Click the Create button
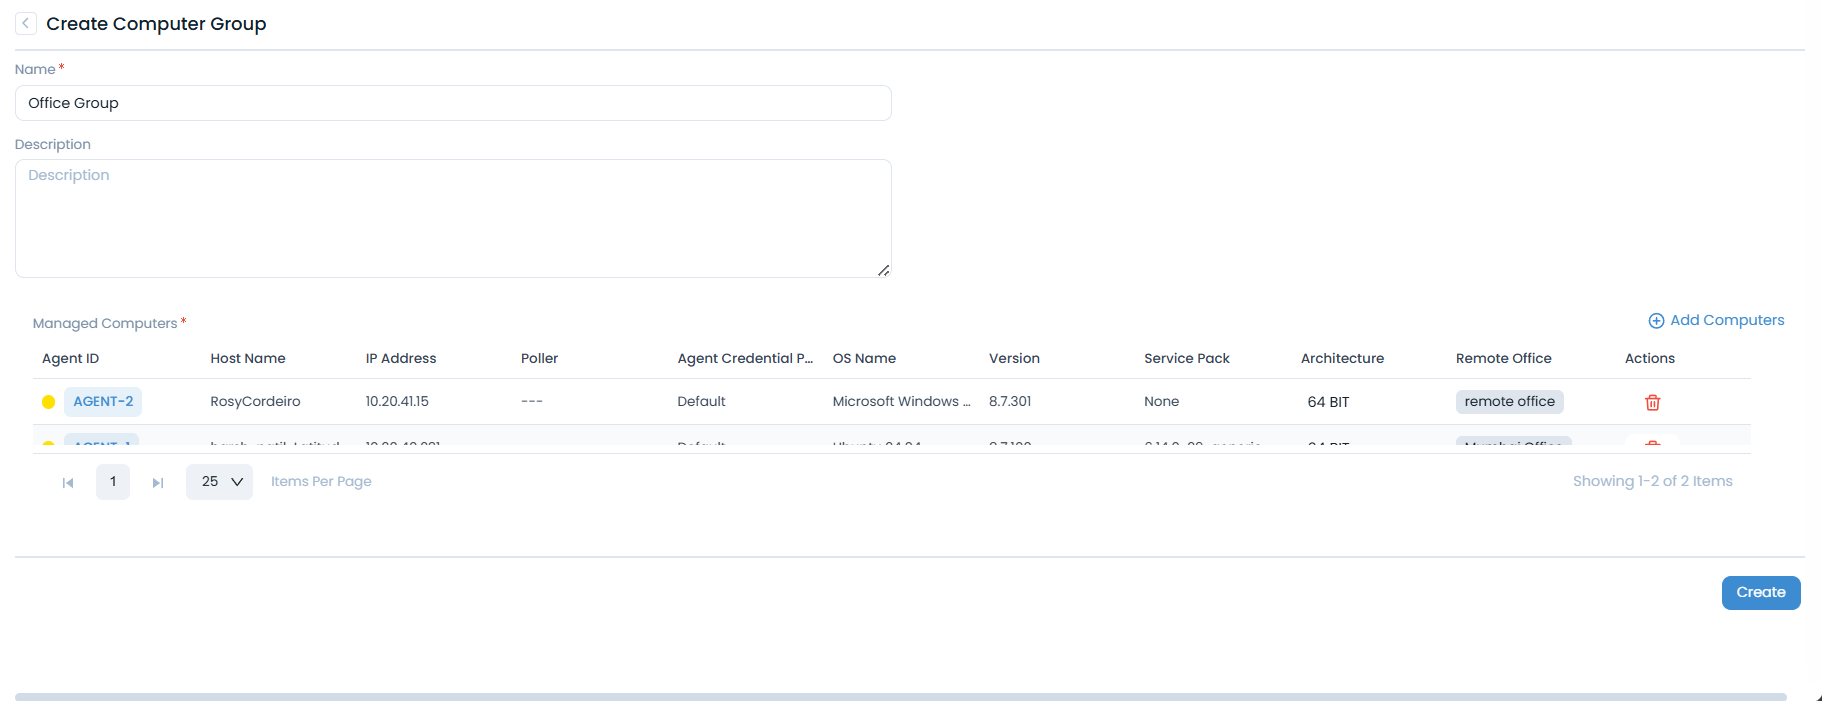Viewport: 1822px width, 701px height. pos(1761,592)
